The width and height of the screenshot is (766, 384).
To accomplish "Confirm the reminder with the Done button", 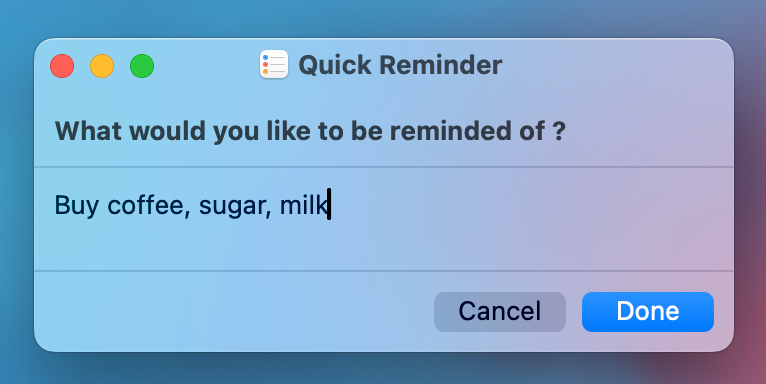I will point(648,312).
